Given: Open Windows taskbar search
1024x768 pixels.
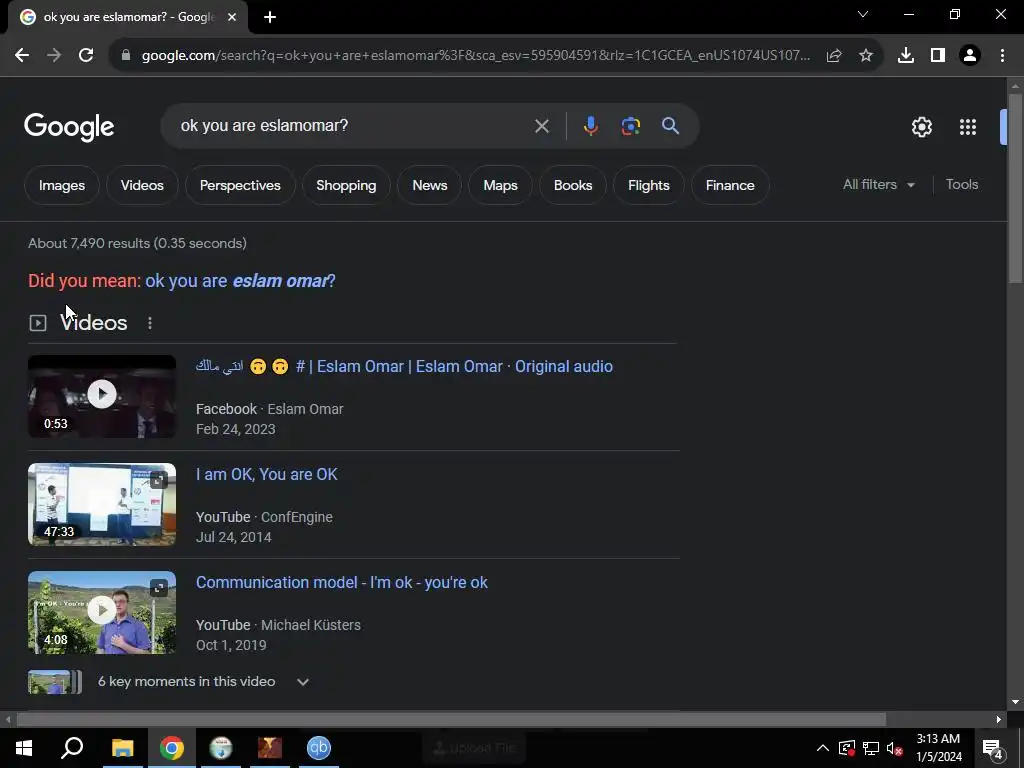Looking at the screenshot, I should (x=72, y=748).
